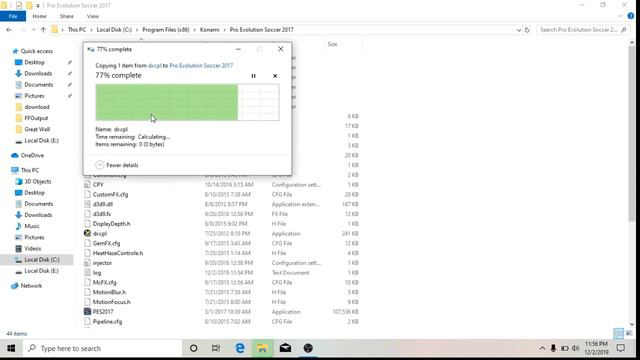This screenshot has height=360, width=640.
Task: Go up one folder level arrow
Action: 43,30
